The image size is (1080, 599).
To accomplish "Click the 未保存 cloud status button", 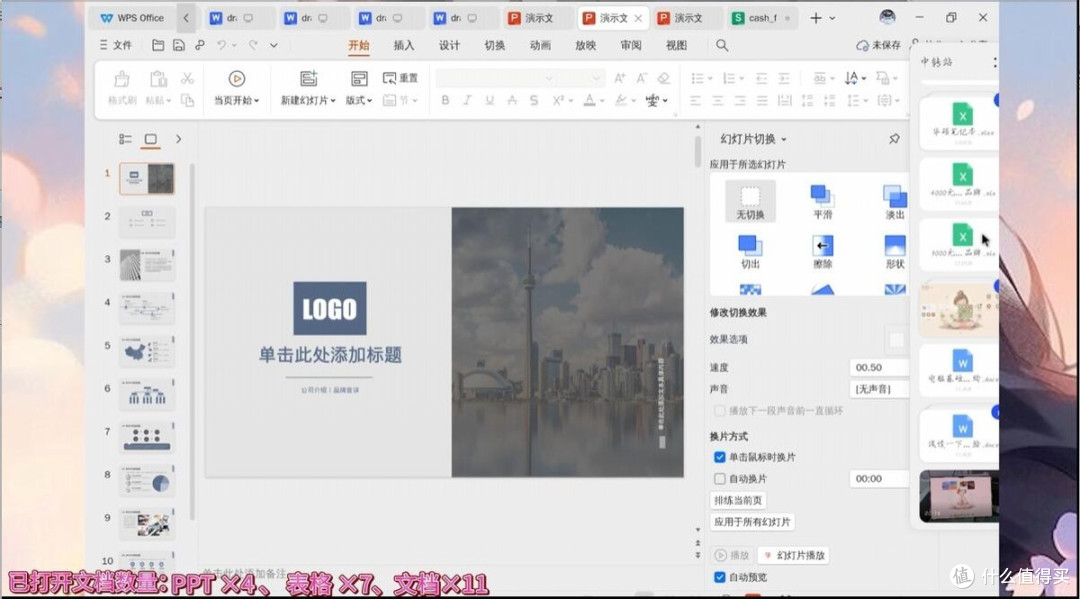I will click(878, 45).
